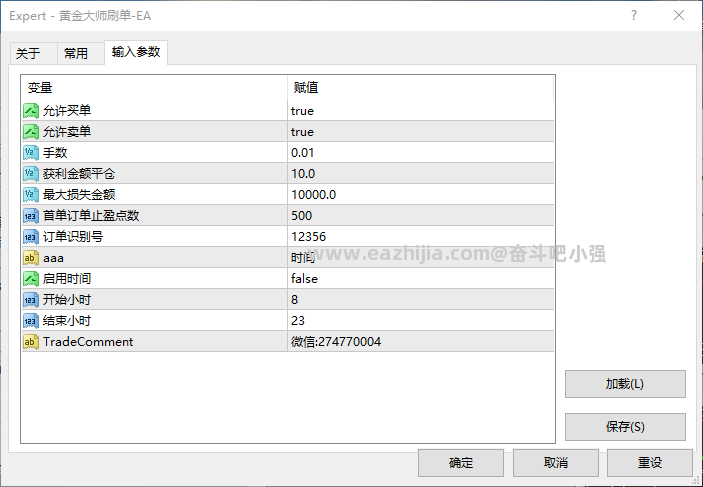Click the boolean icon beside 启用时间

click(31, 279)
